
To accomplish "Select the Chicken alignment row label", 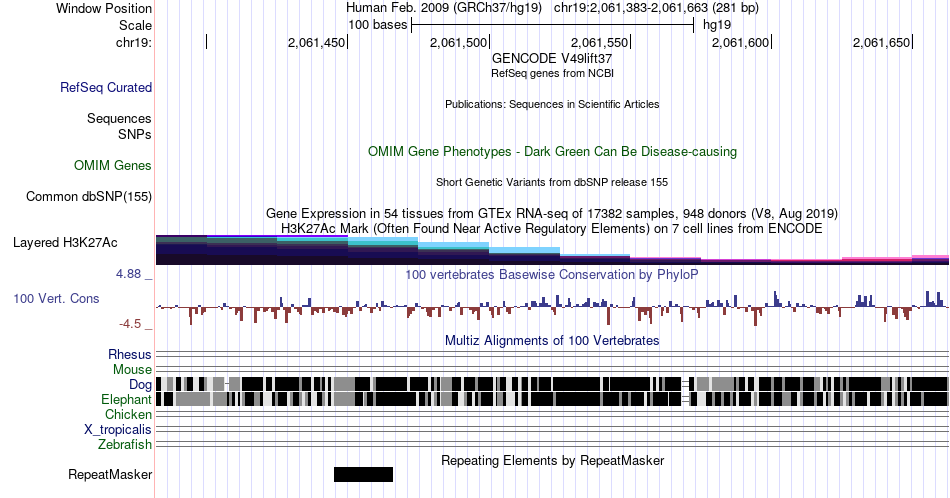I will click(128, 414).
